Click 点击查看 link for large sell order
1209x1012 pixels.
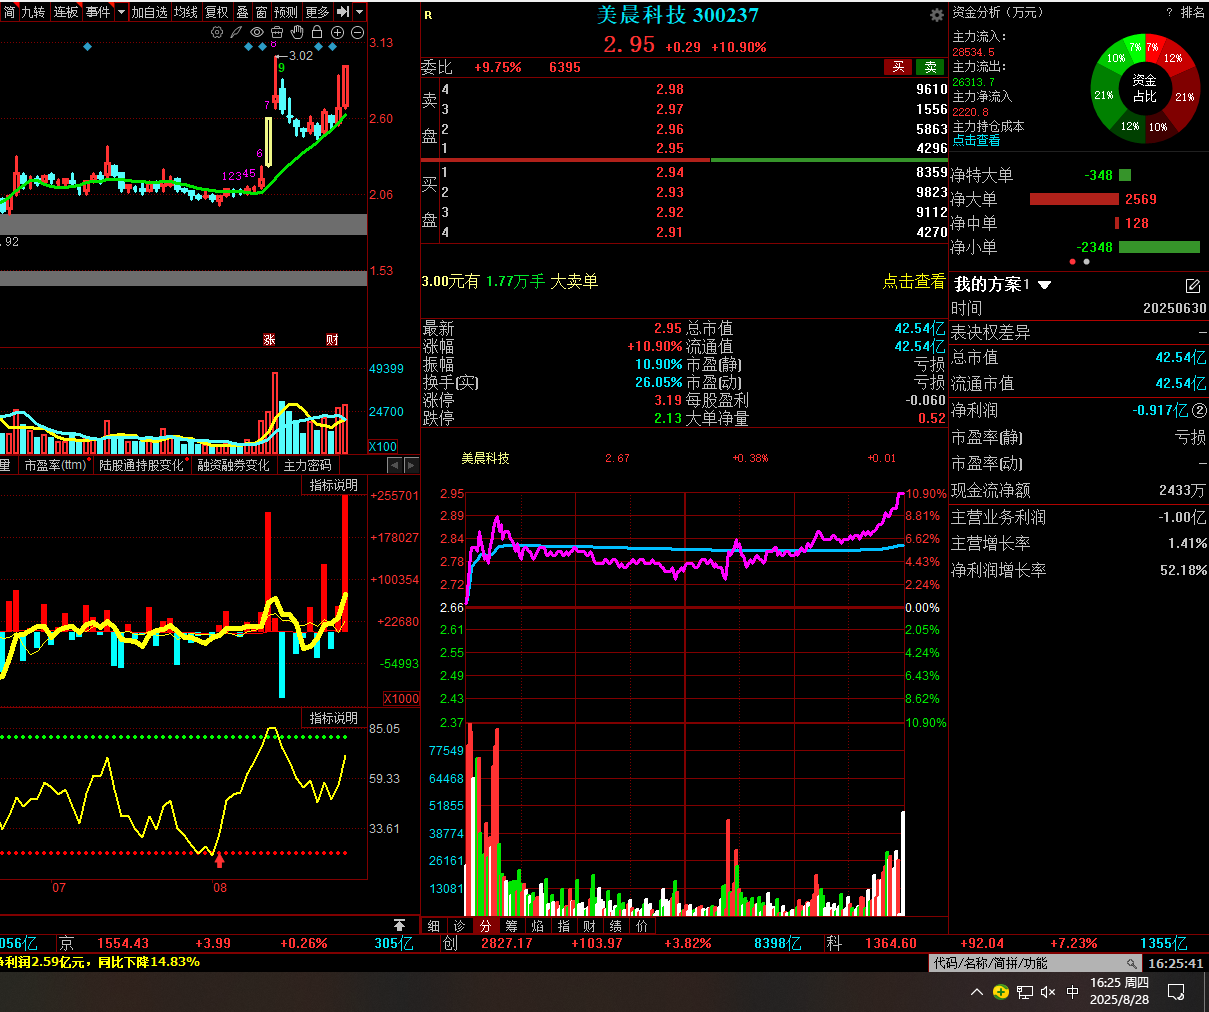tap(913, 282)
